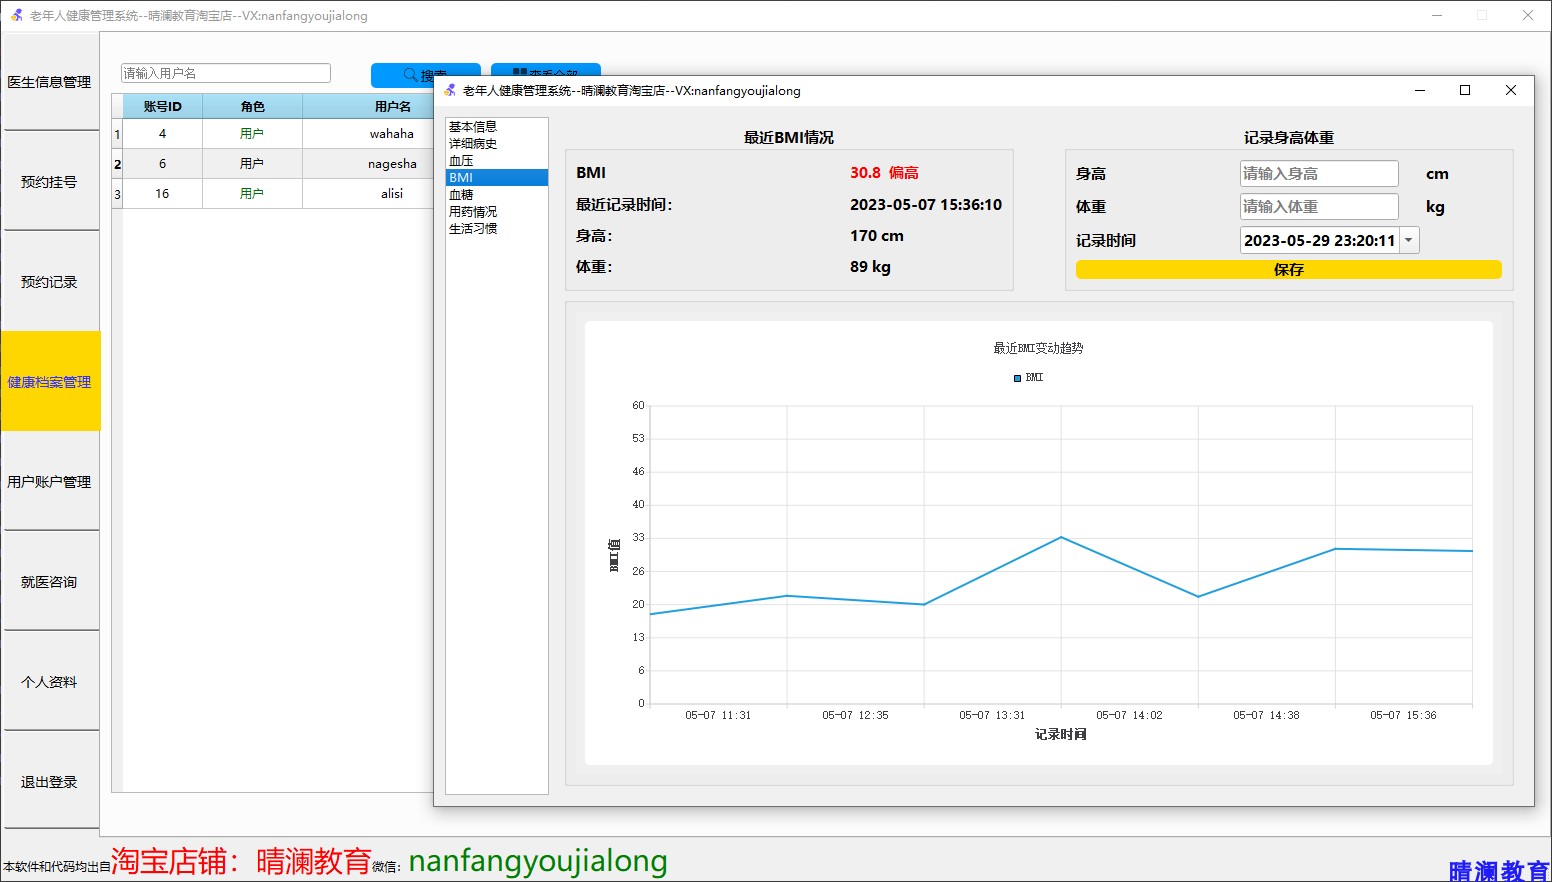The width and height of the screenshot is (1552, 882).
Task: Focus the 请输入体重 weight field
Action: [x=1319, y=207]
